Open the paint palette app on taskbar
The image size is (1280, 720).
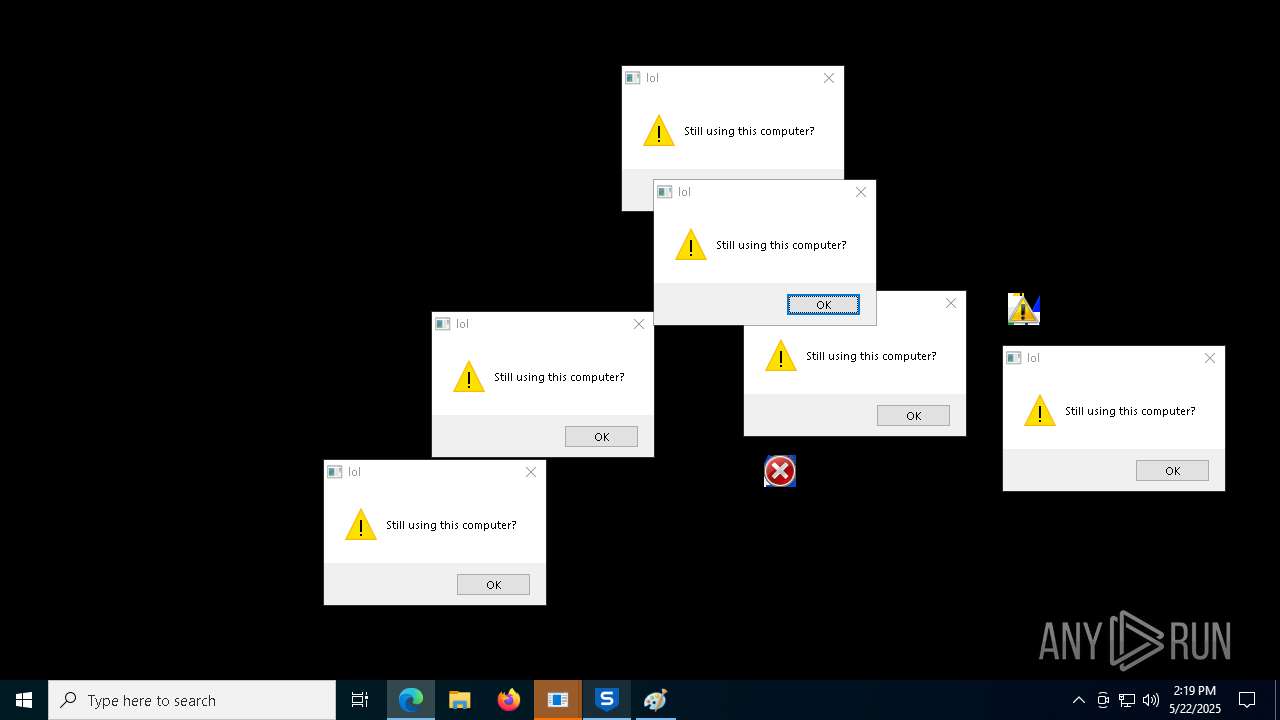coord(656,700)
